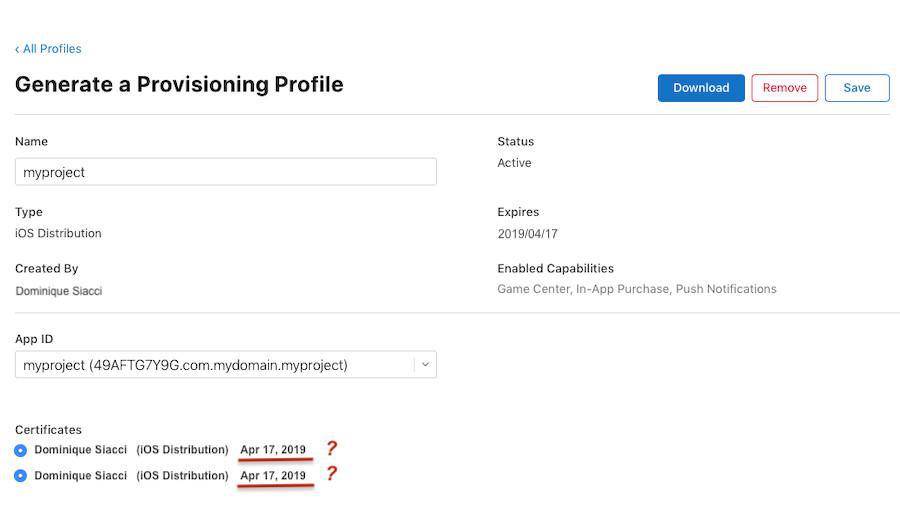Go back to All Profiles
The height and width of the screenshot is (510, 900).
(x=48, y=48)
